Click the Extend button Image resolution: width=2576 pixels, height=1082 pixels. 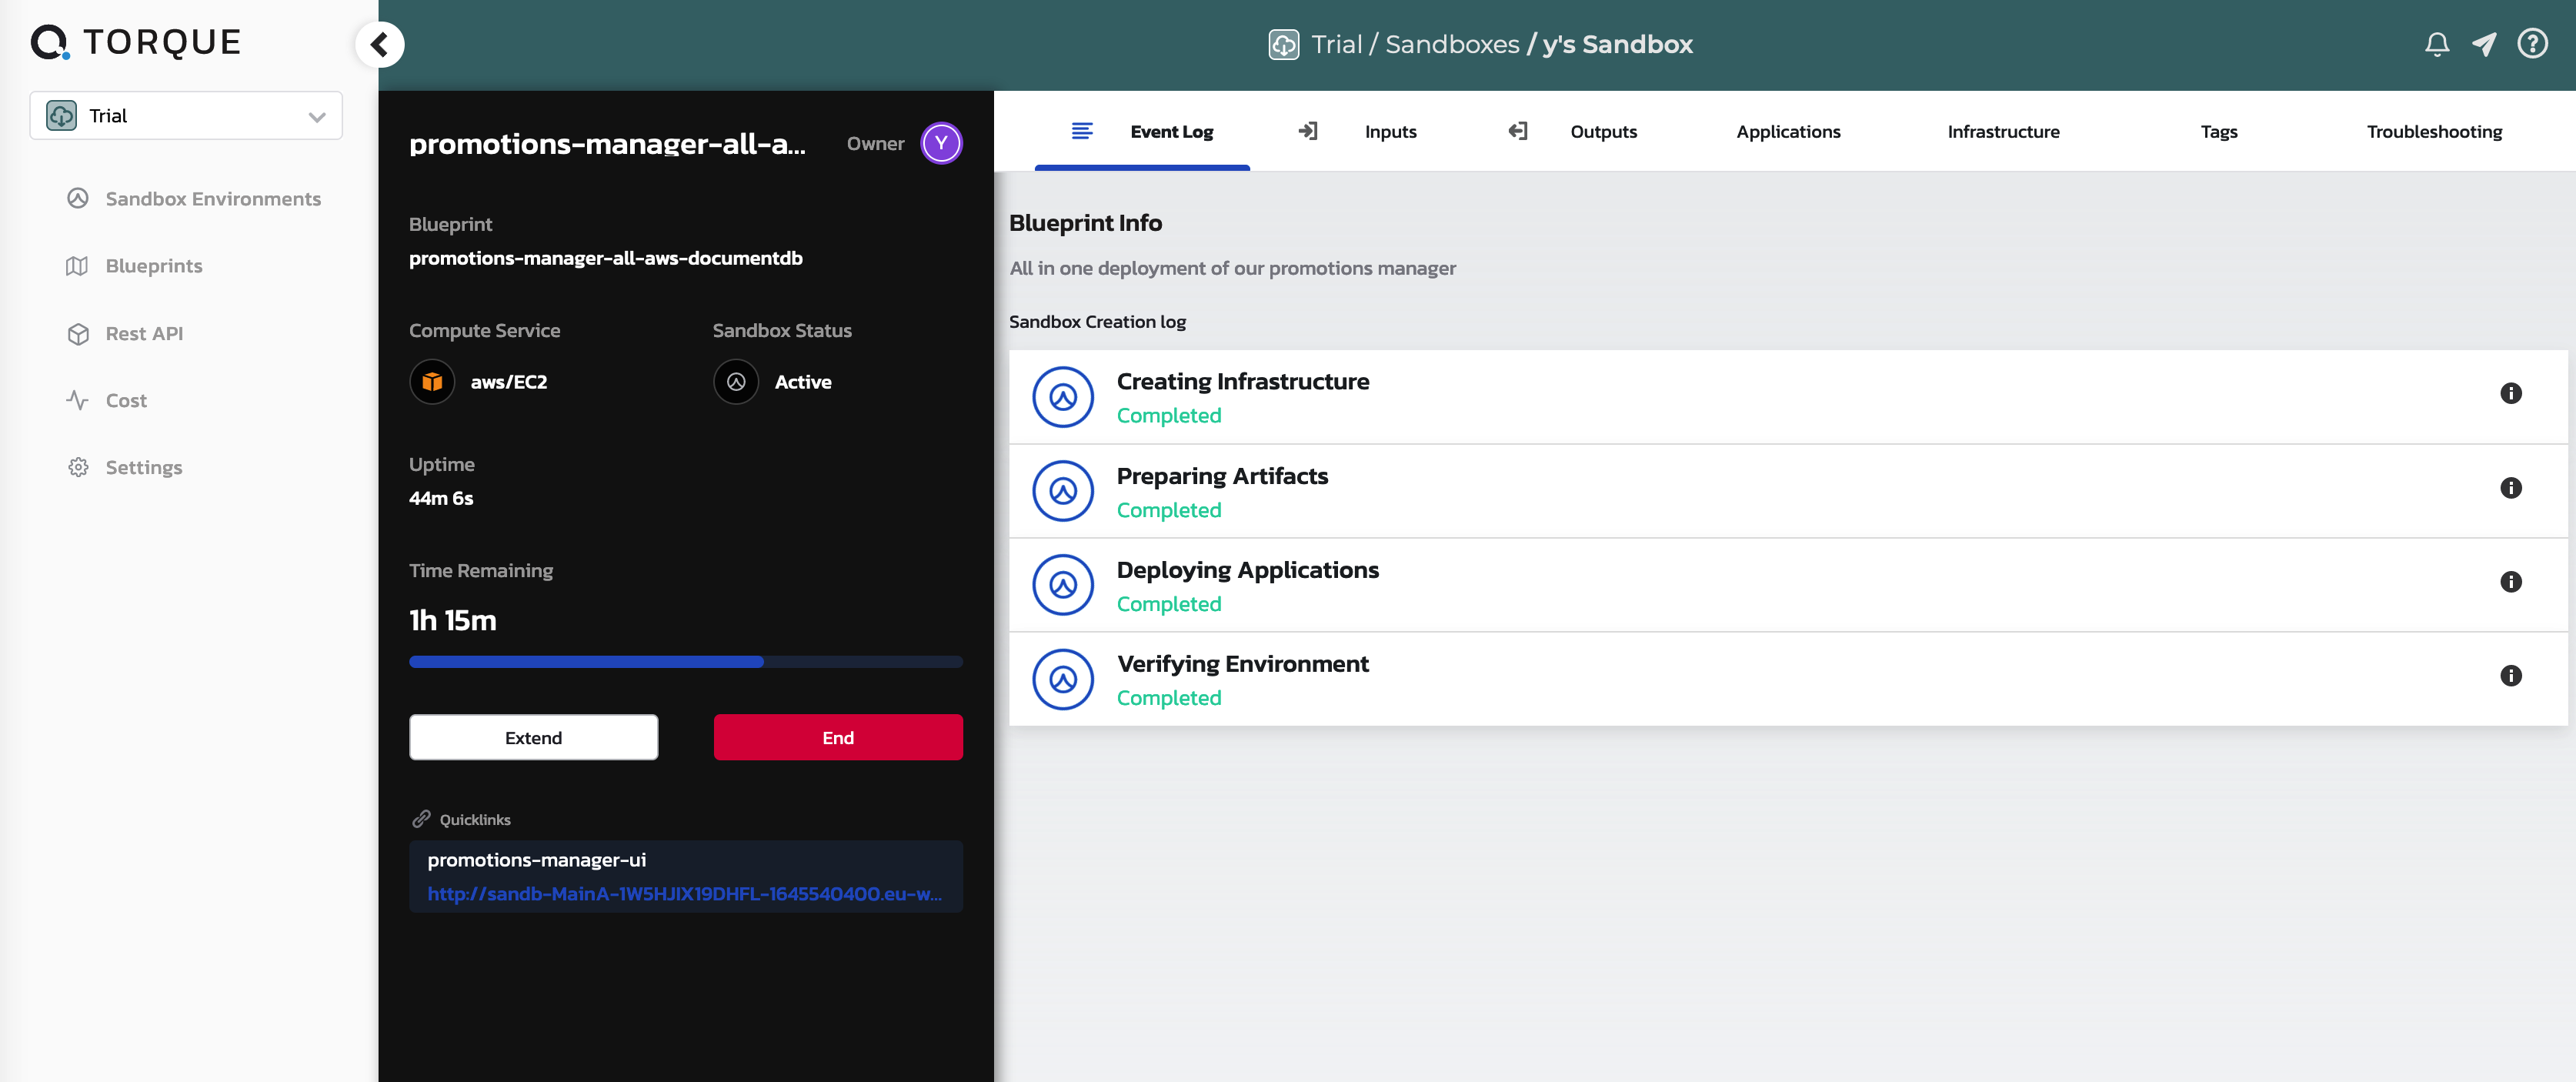coord(533,737)
